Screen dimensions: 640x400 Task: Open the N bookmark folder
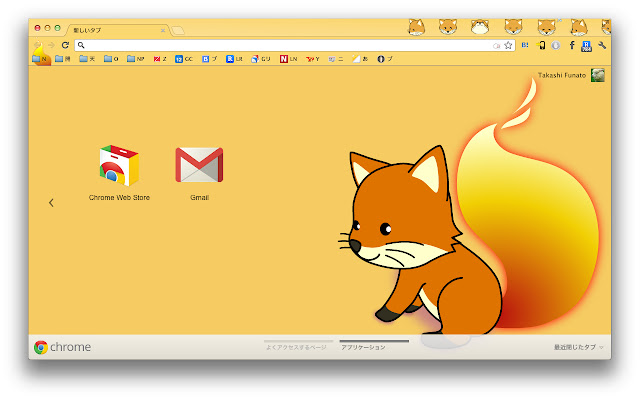40,59
